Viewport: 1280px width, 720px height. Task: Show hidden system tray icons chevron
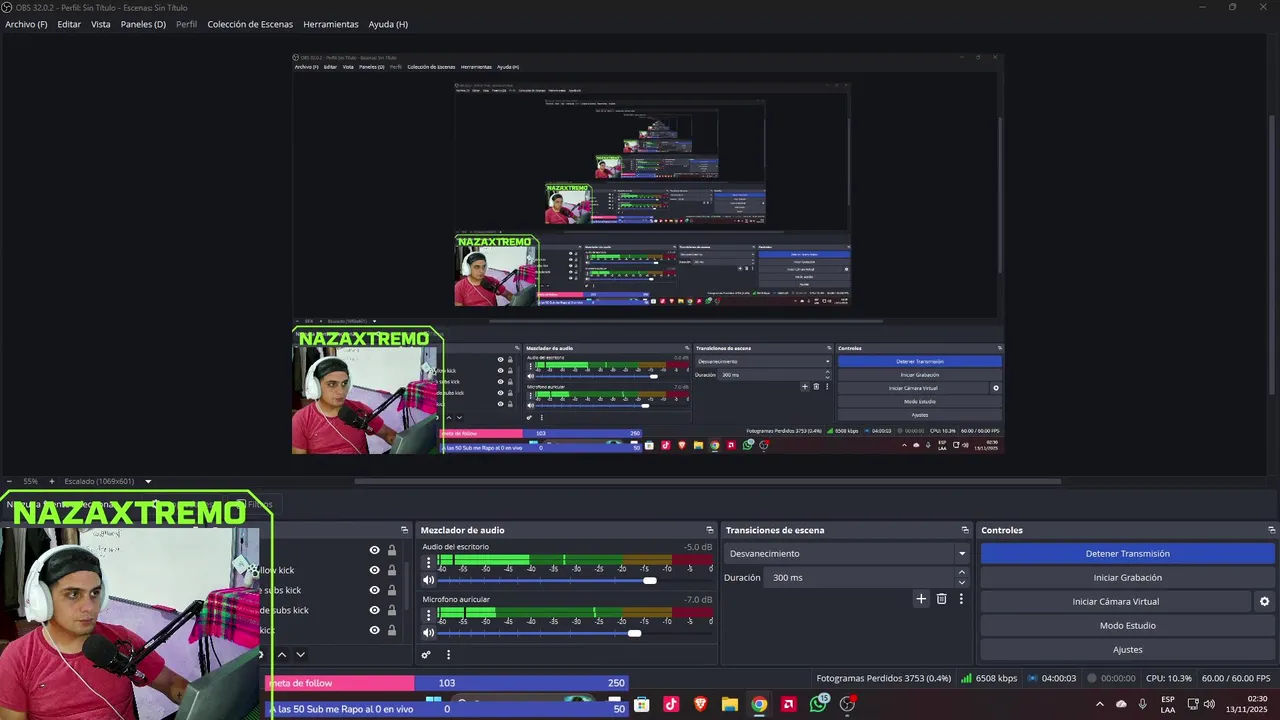pyautogui.click(x=1100, y=704)
